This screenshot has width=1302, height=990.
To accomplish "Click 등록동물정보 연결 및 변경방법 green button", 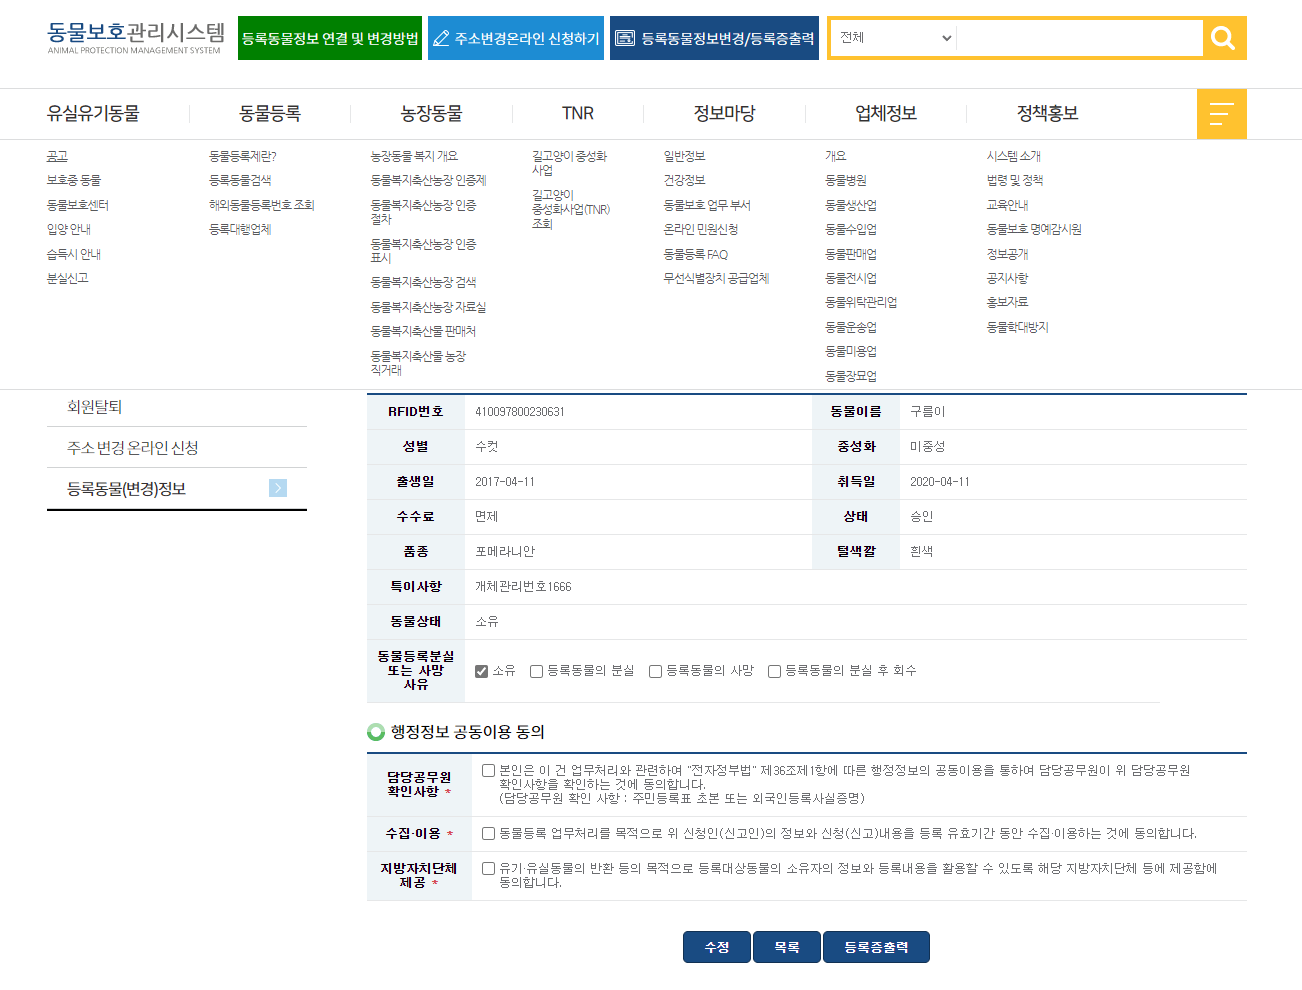I will click(330, 38).
